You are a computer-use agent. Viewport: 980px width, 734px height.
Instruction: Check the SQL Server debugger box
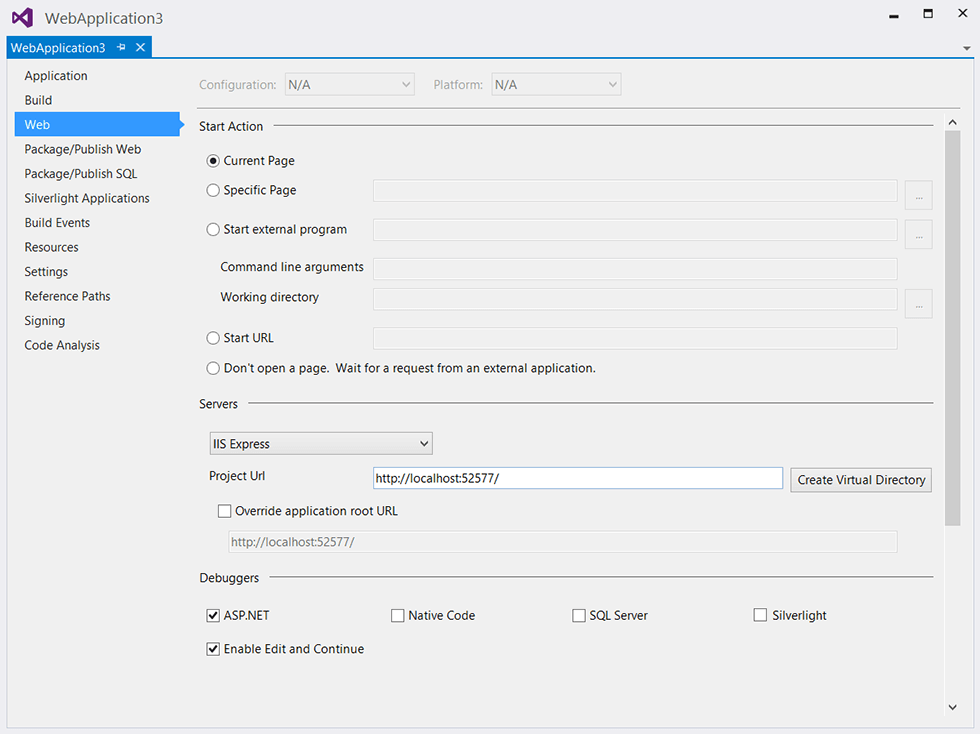click(x=579, y=616)
